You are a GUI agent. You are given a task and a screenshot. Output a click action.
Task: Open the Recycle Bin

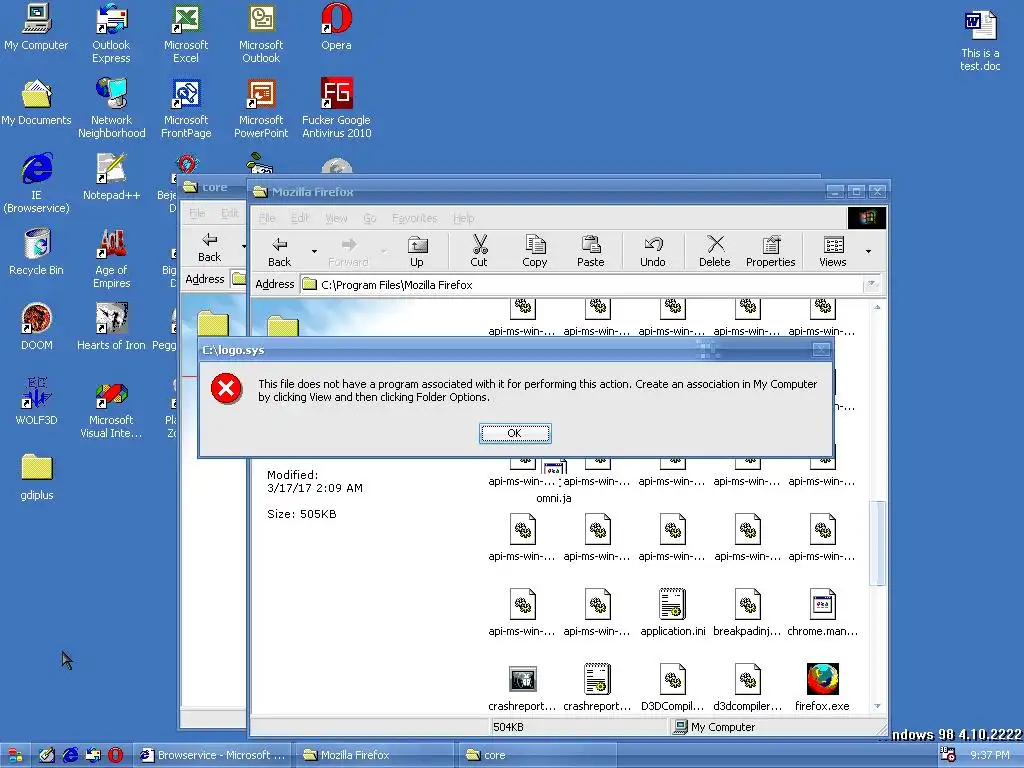click(x=36, y=253)
